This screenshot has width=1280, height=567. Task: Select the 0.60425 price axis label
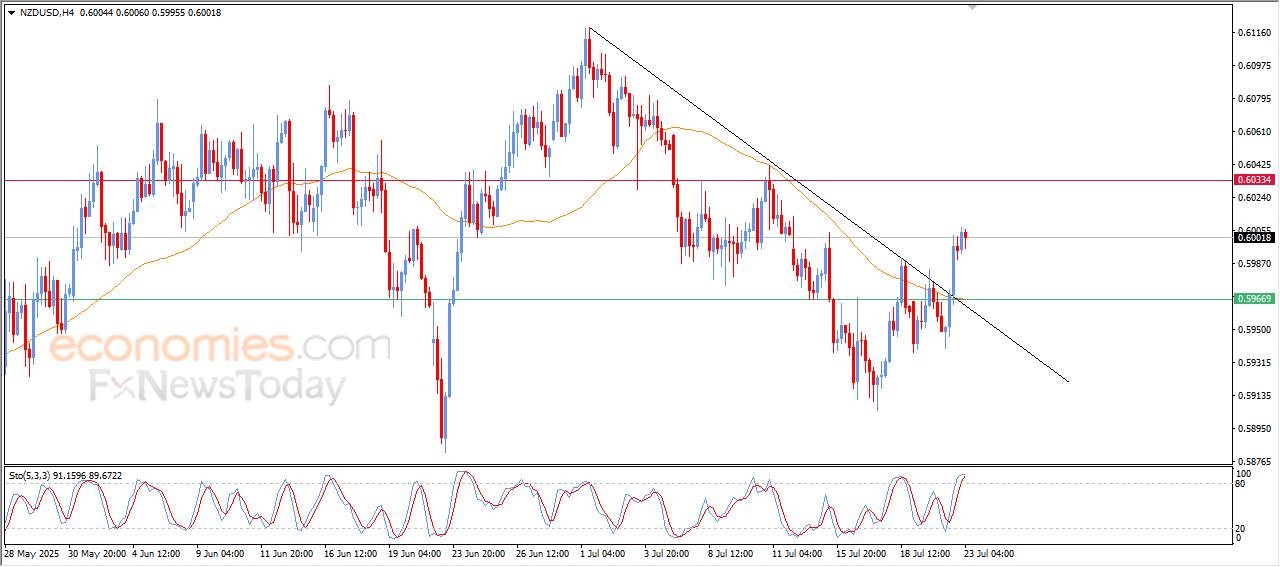pyautogui.click(x=1254, y=164)
